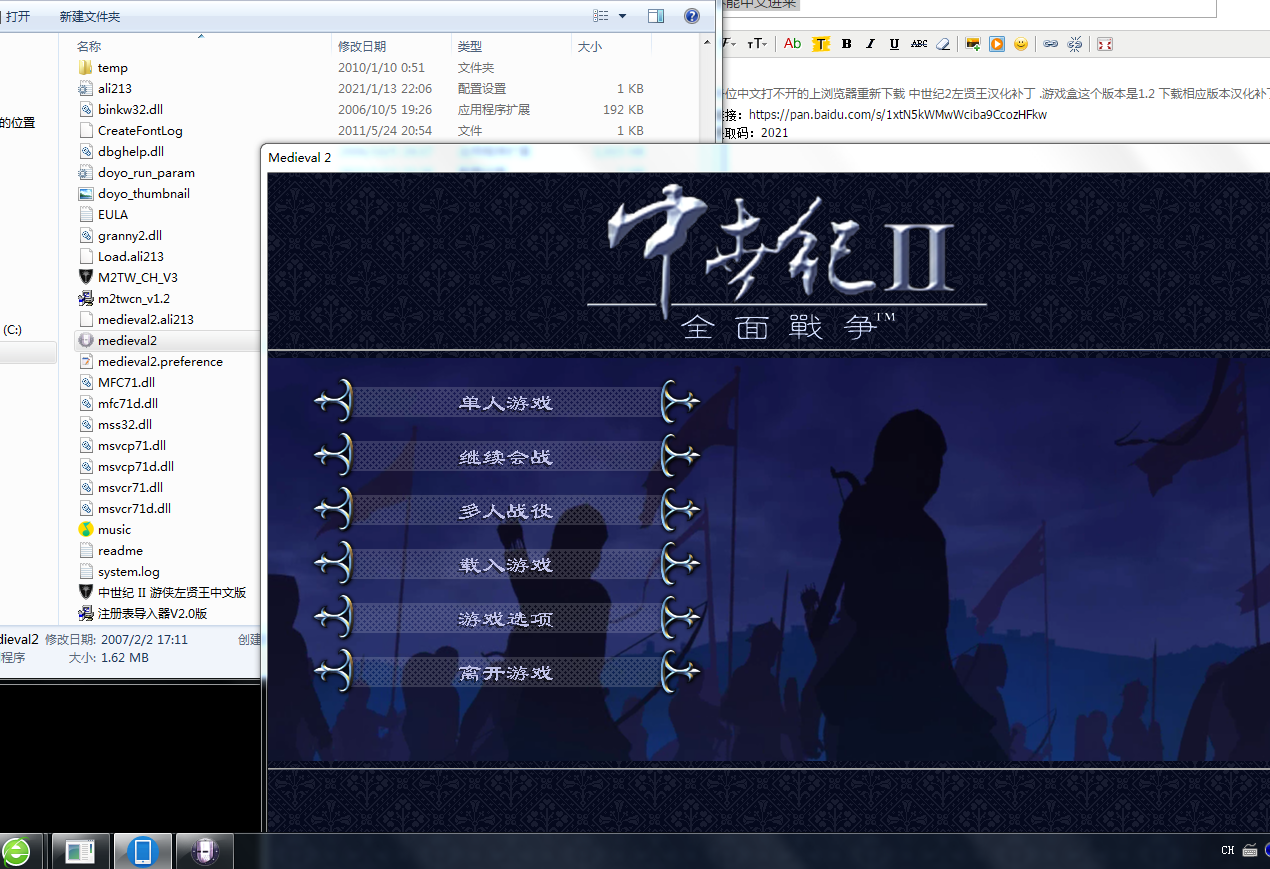Screen dimensions: 1270x869
Task: Select the mss32.dll file
Action: click(x=115, y=424)
